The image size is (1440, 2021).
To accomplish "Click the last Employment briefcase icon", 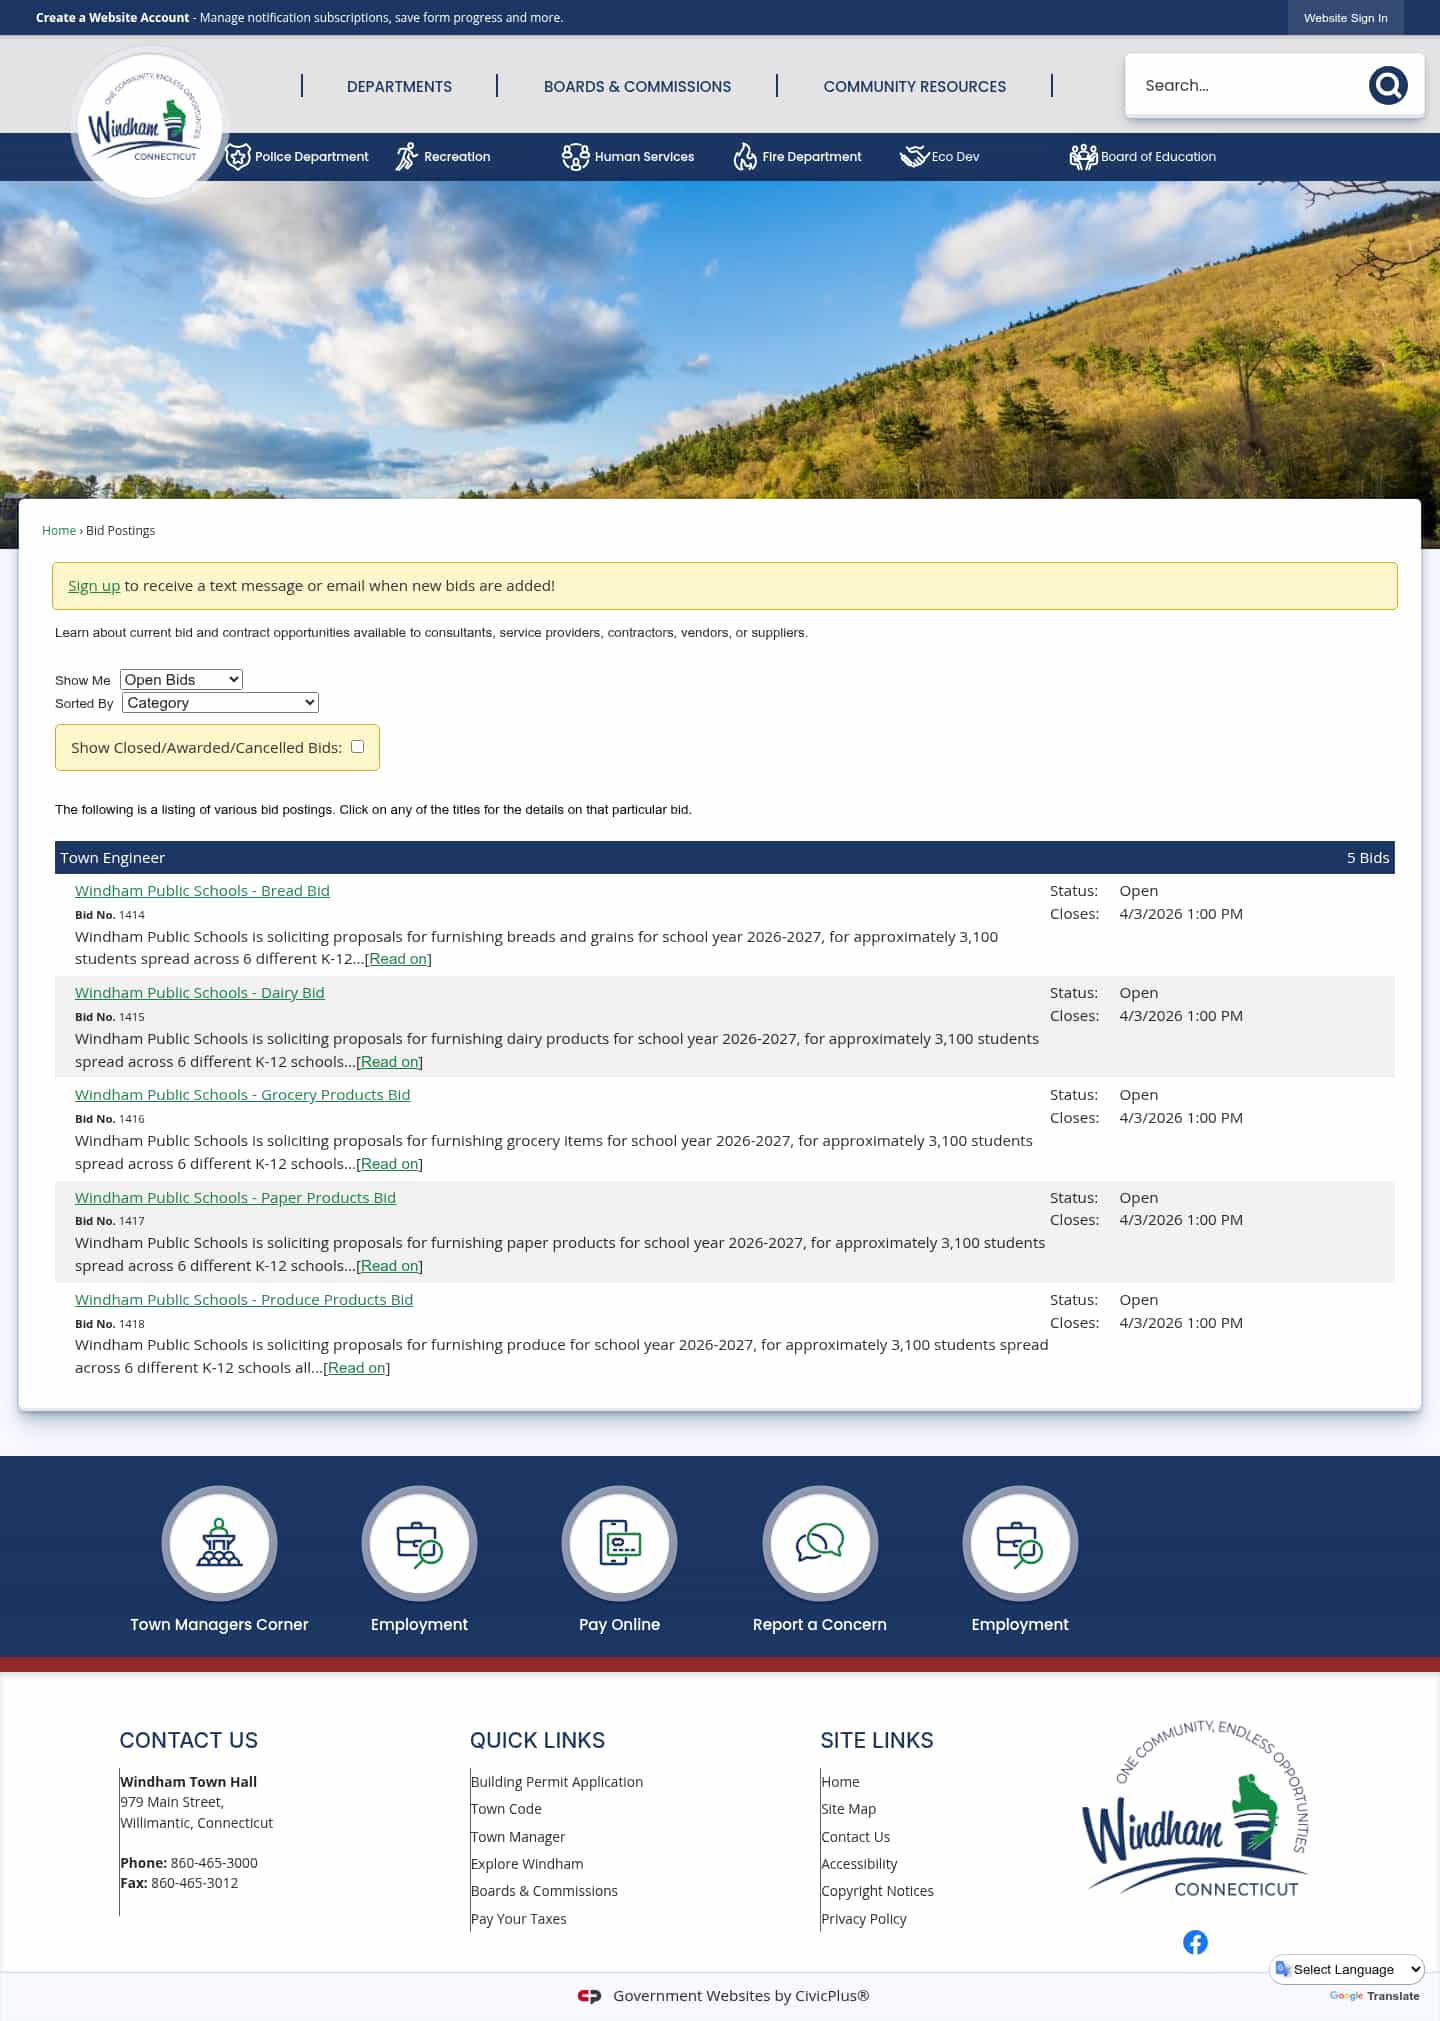I will point(1020,1544).
